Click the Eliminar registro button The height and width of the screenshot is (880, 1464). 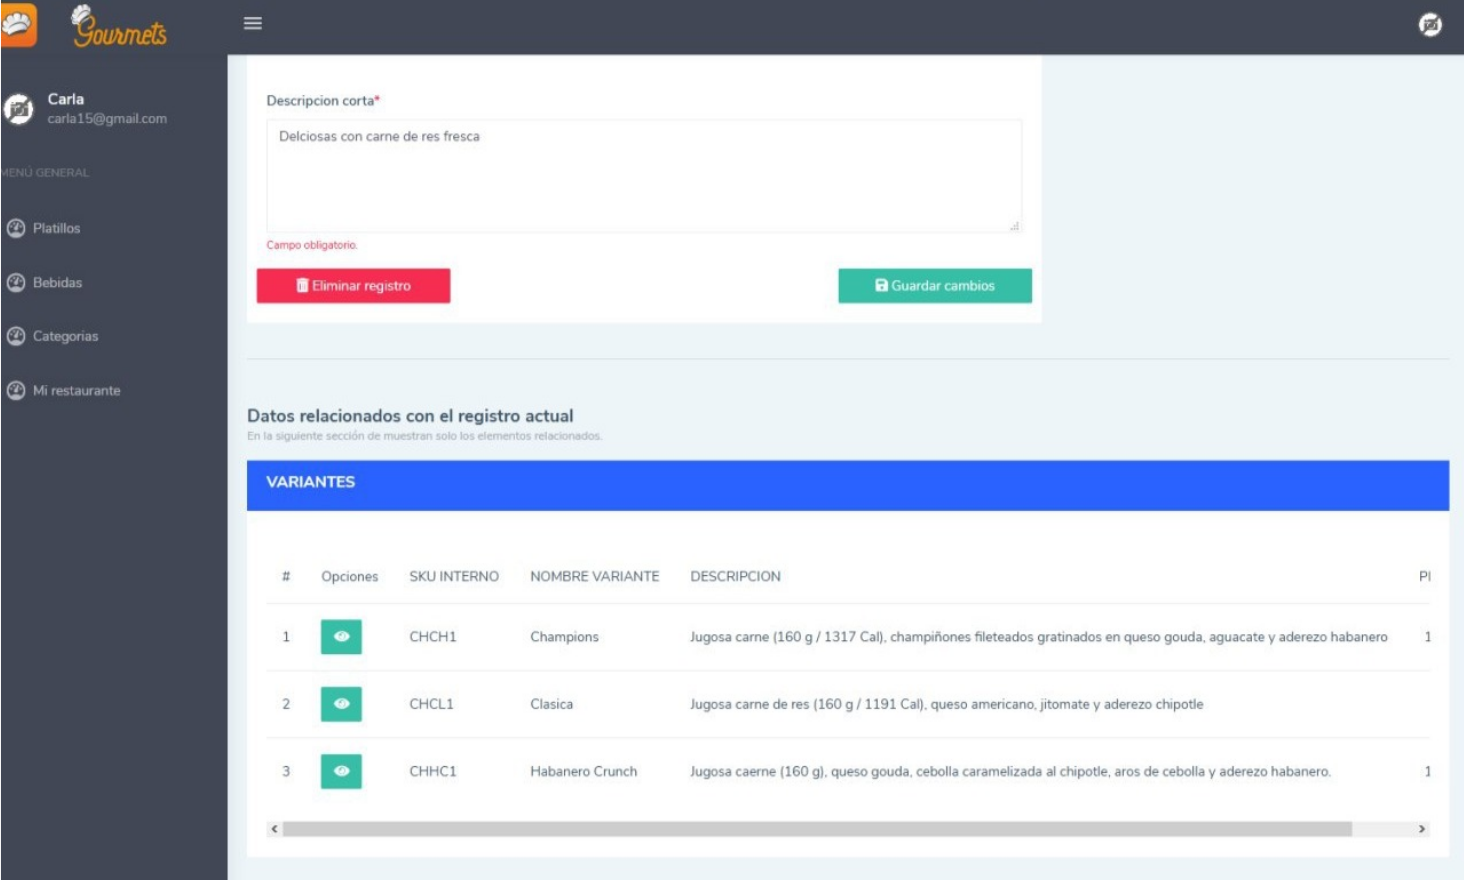click(353, 286)
